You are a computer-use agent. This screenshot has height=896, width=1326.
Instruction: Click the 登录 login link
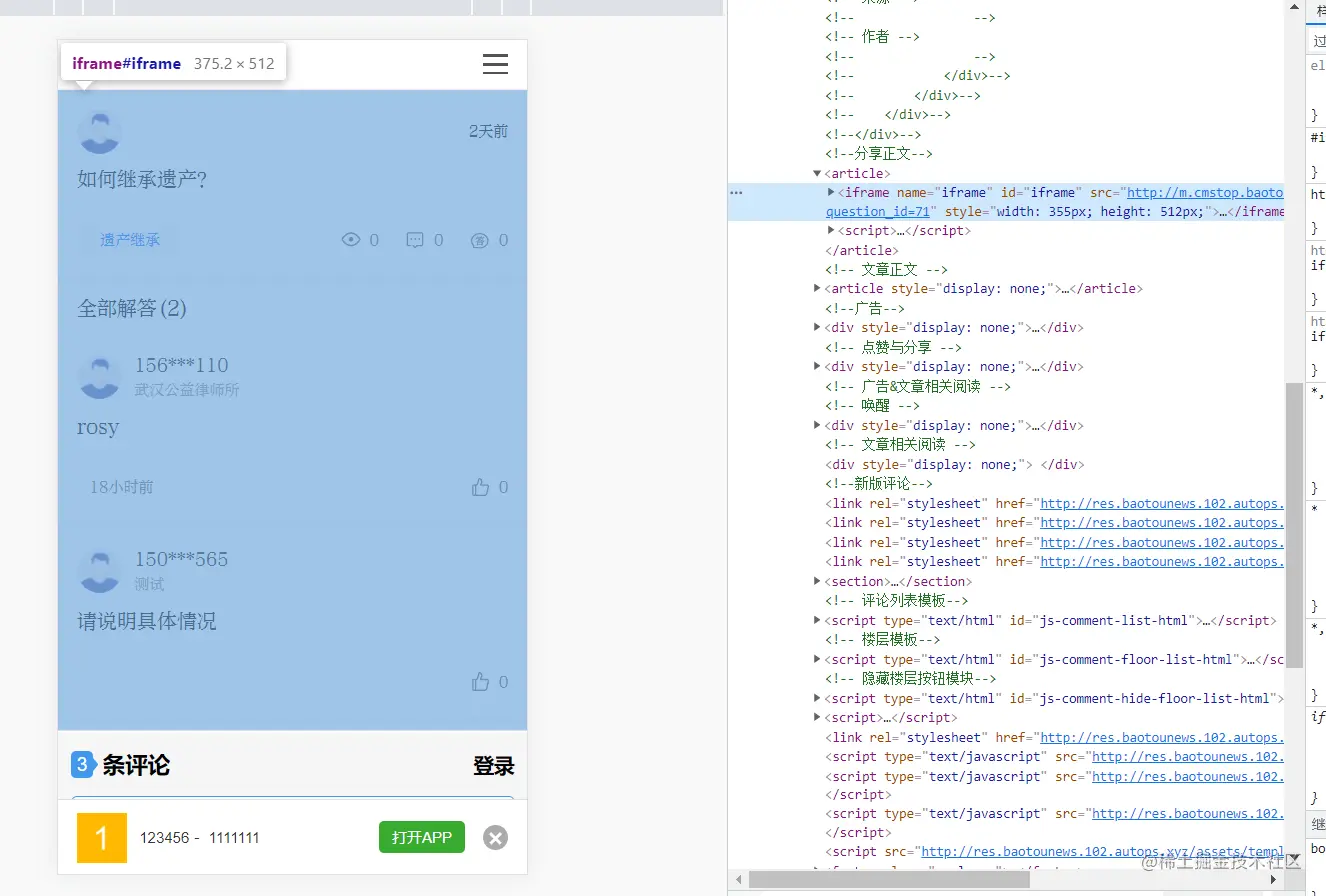(494, 766)
